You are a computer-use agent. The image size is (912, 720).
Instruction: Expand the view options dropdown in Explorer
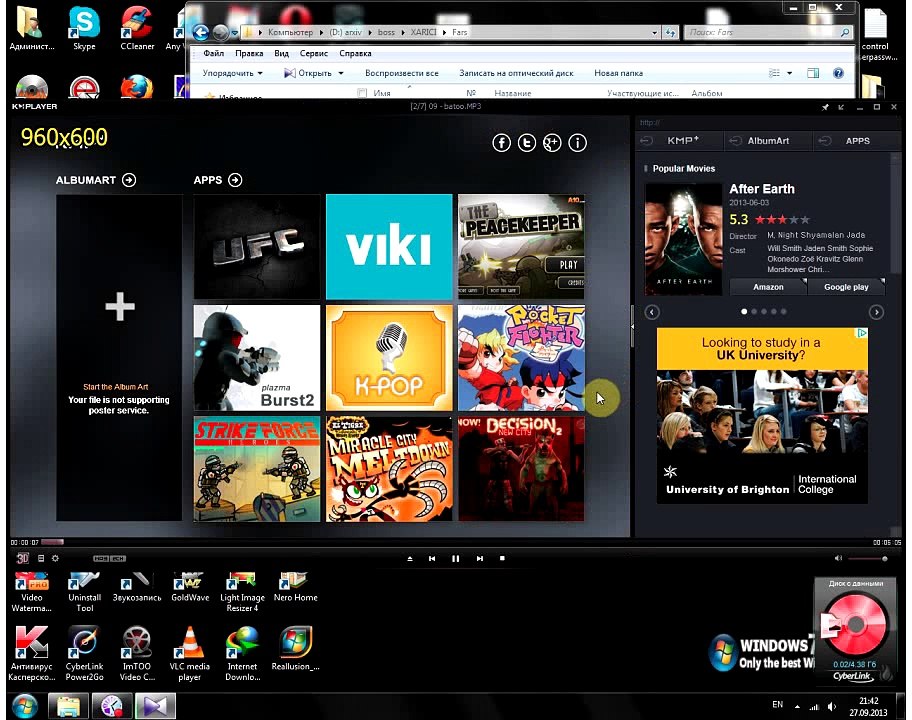point(789,73)
